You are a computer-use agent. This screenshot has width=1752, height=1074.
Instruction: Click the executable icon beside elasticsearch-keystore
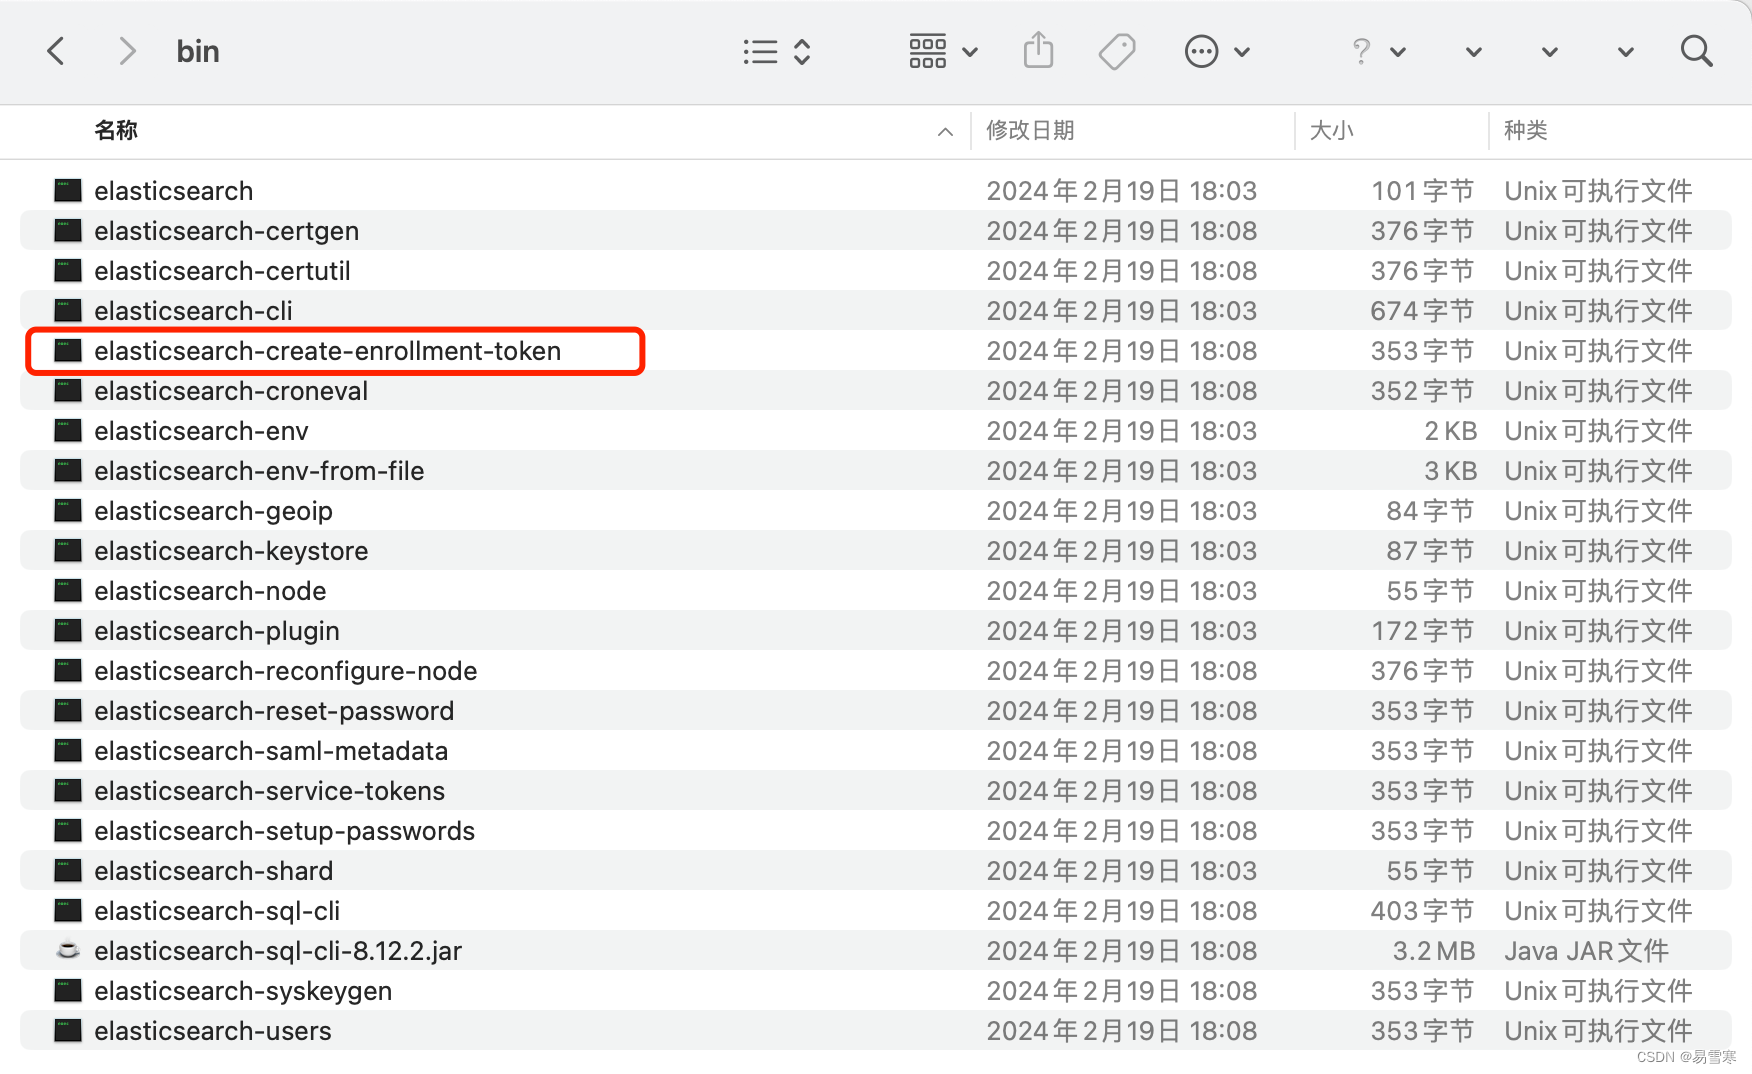[66, 550]
